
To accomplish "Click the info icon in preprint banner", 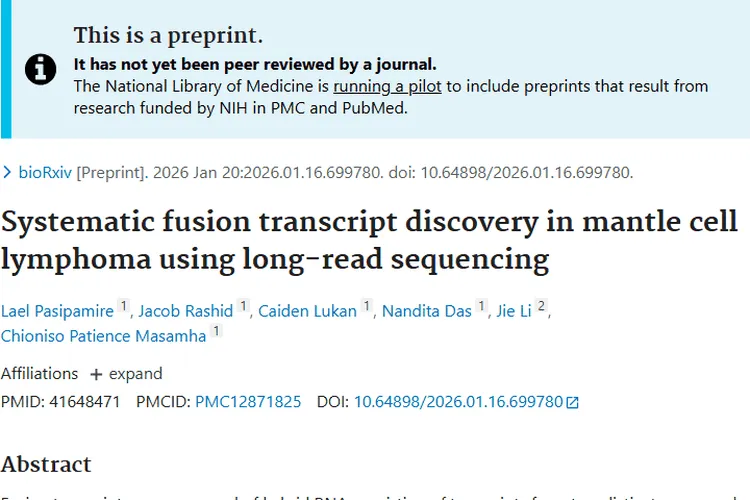I will coord(40,68).
